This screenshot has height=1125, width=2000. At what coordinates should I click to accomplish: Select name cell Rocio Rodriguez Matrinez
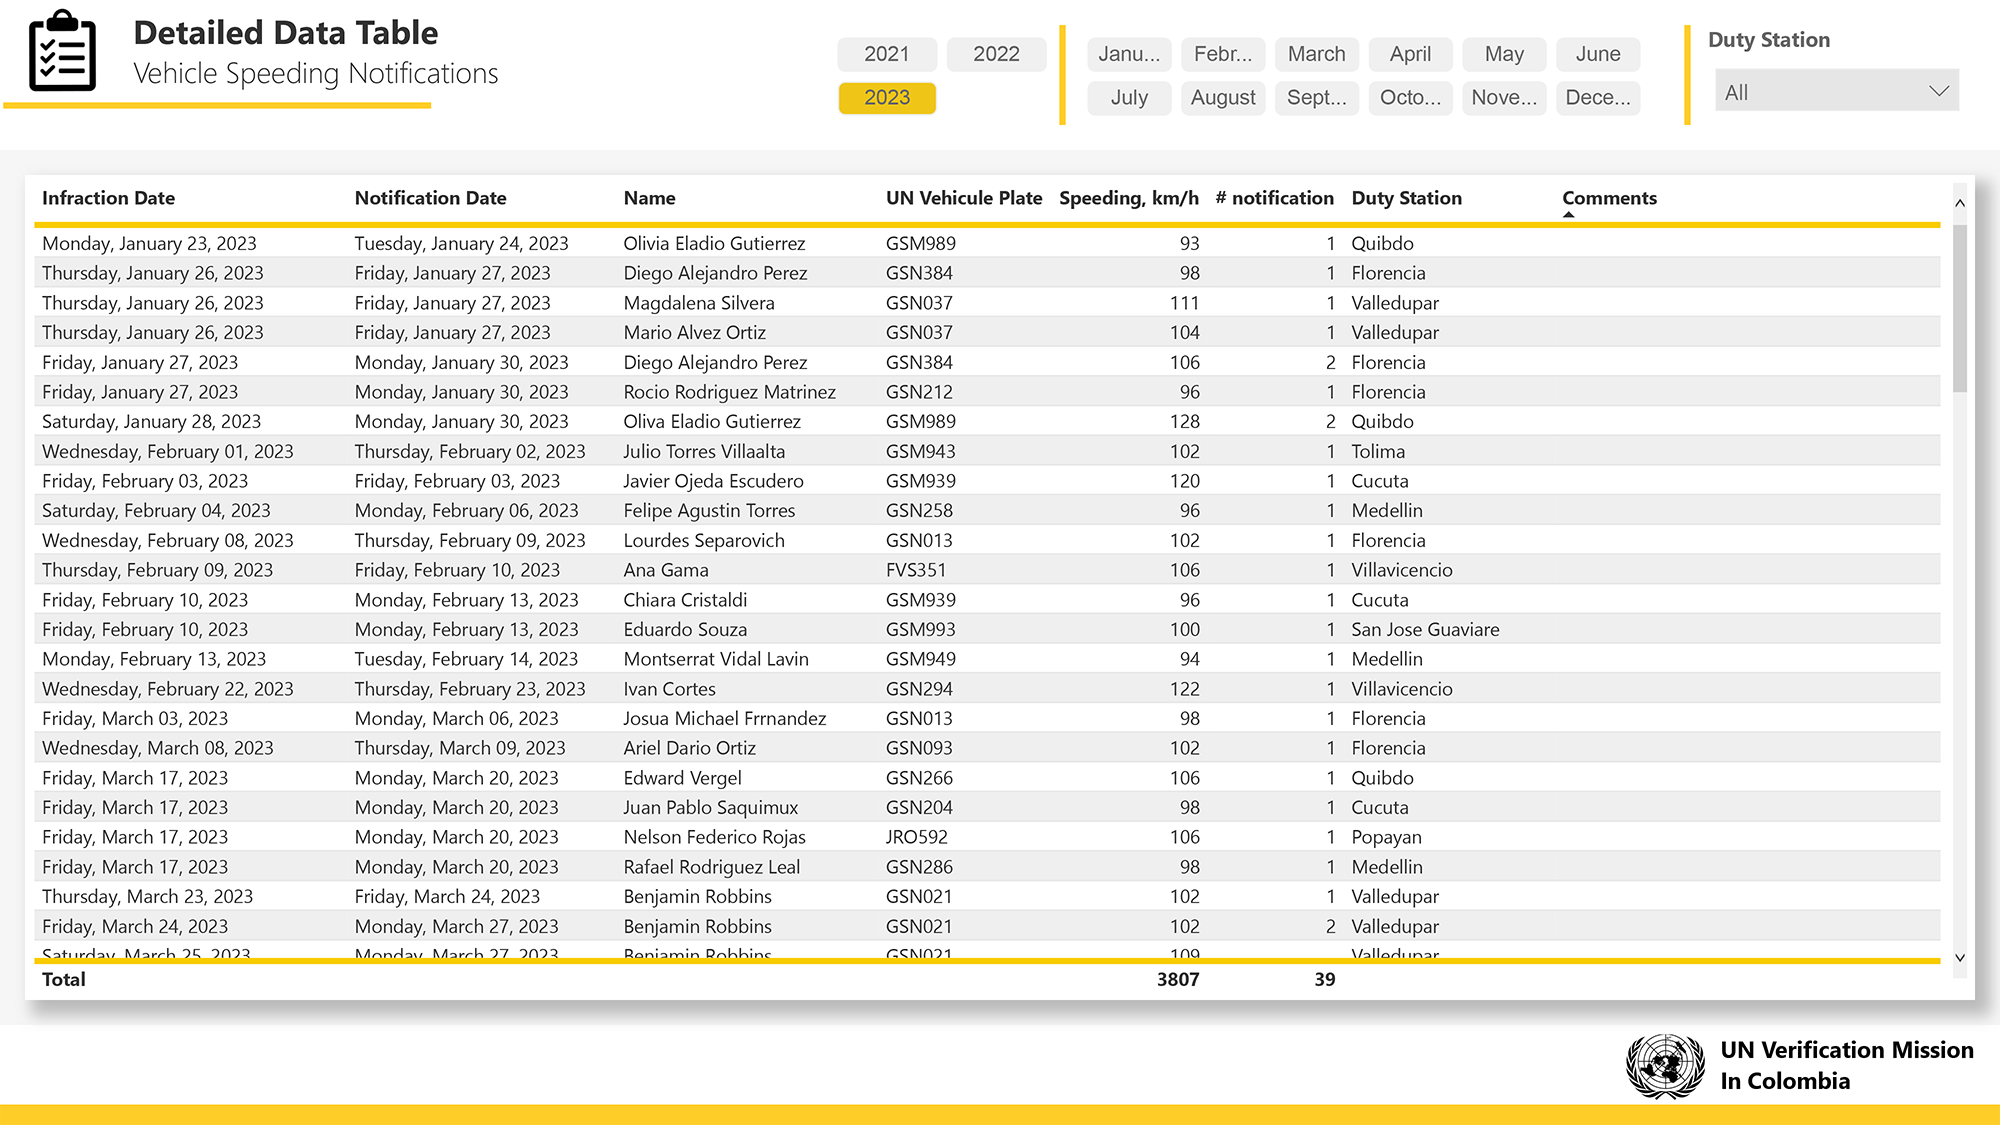729,392
